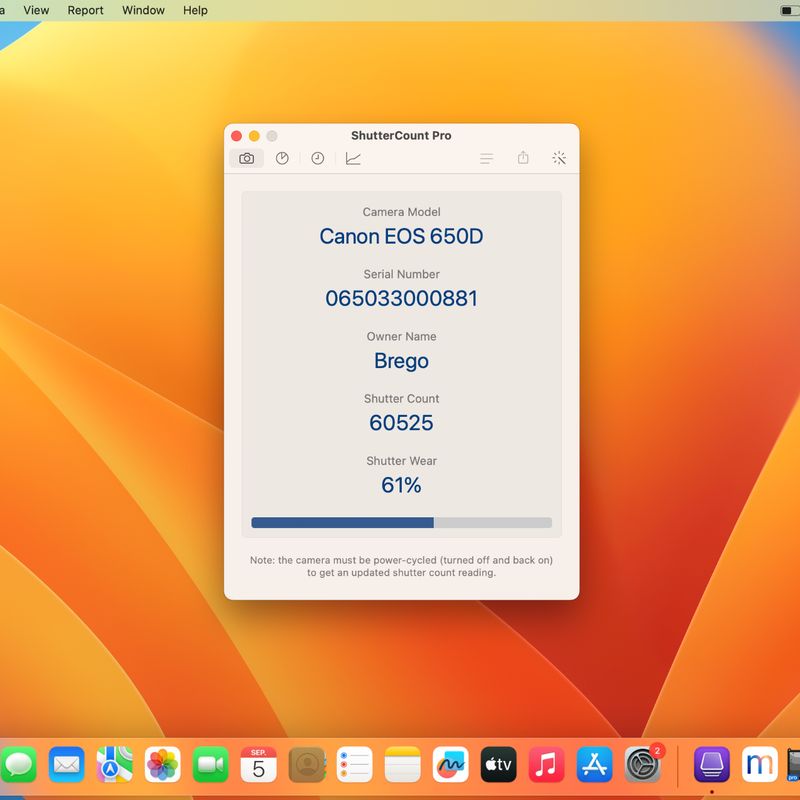Open the Window menu

pos(143,10)
